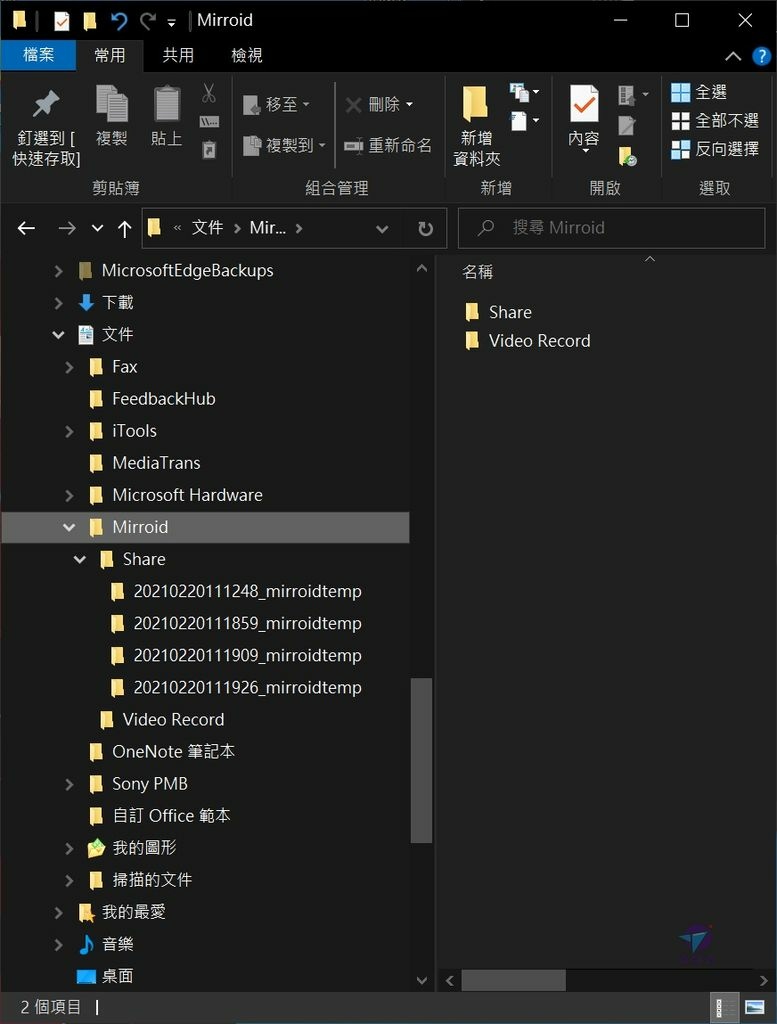The height and width of the screenshot is (1024, 777).
Task: Switch to details view in status bar
Action: pos(723,1008)
